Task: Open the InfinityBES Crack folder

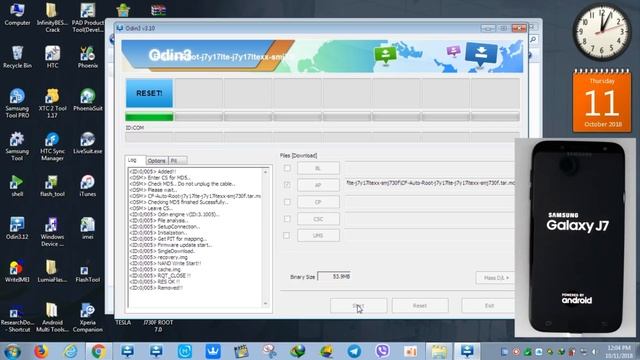Action: (x=52, y=17)
